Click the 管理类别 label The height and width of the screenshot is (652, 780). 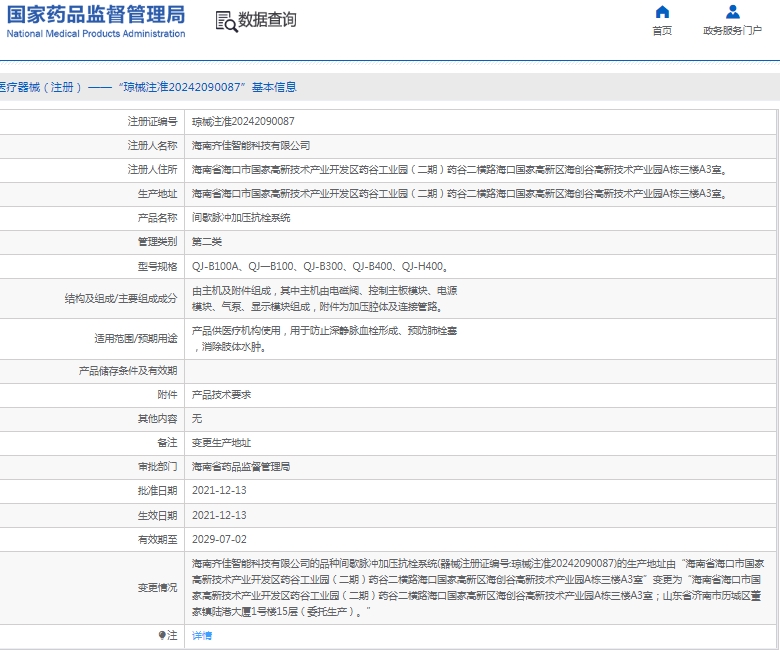click(x=157, y=242)
